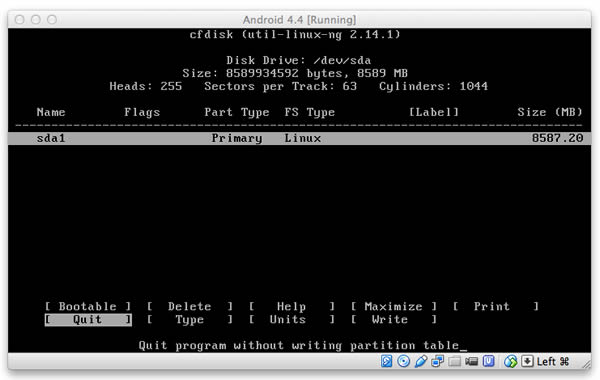The height and width of the screenshot is (380, 600).
Task: Click the Size (MB) column header
Action: (x=550, y=112)
